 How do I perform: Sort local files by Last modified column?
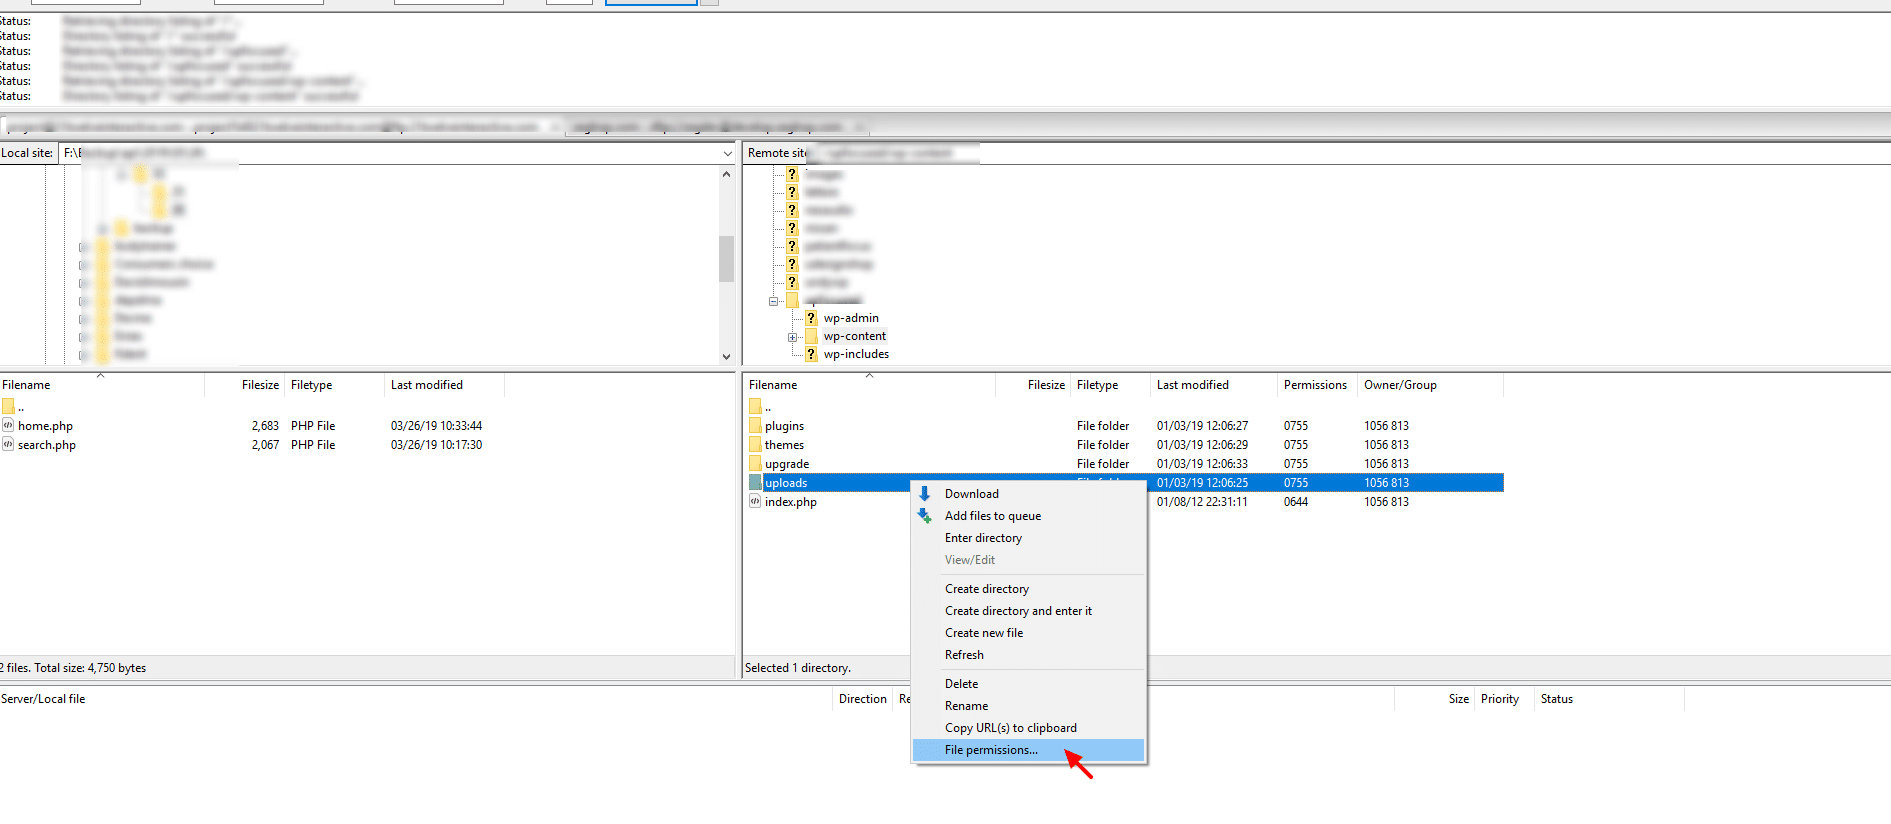(x=427, y=385)
